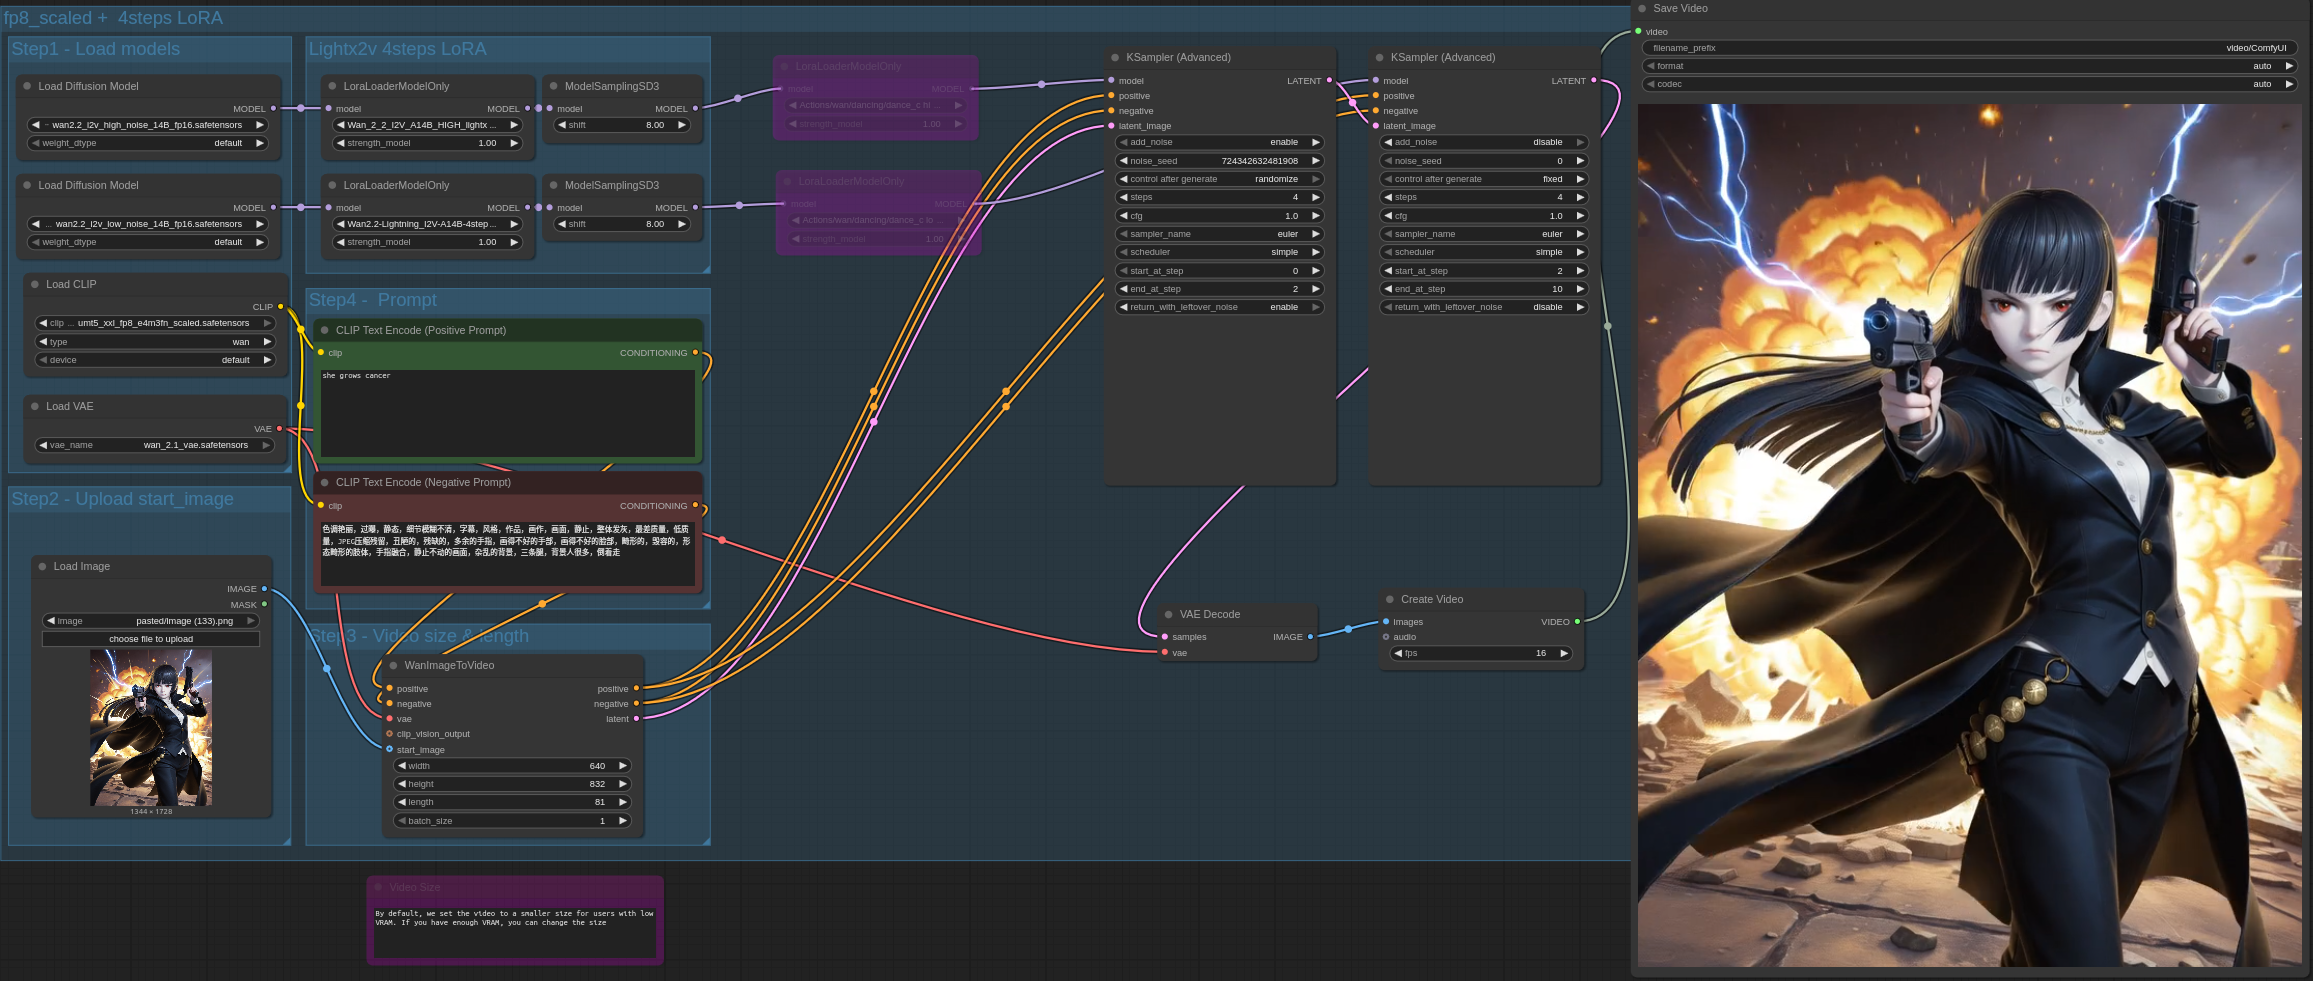The width and height of the screenshot is (2313, 981).
Task: Increase start_at_step value 0 with its right arrow
Action: click(1316, 271)
